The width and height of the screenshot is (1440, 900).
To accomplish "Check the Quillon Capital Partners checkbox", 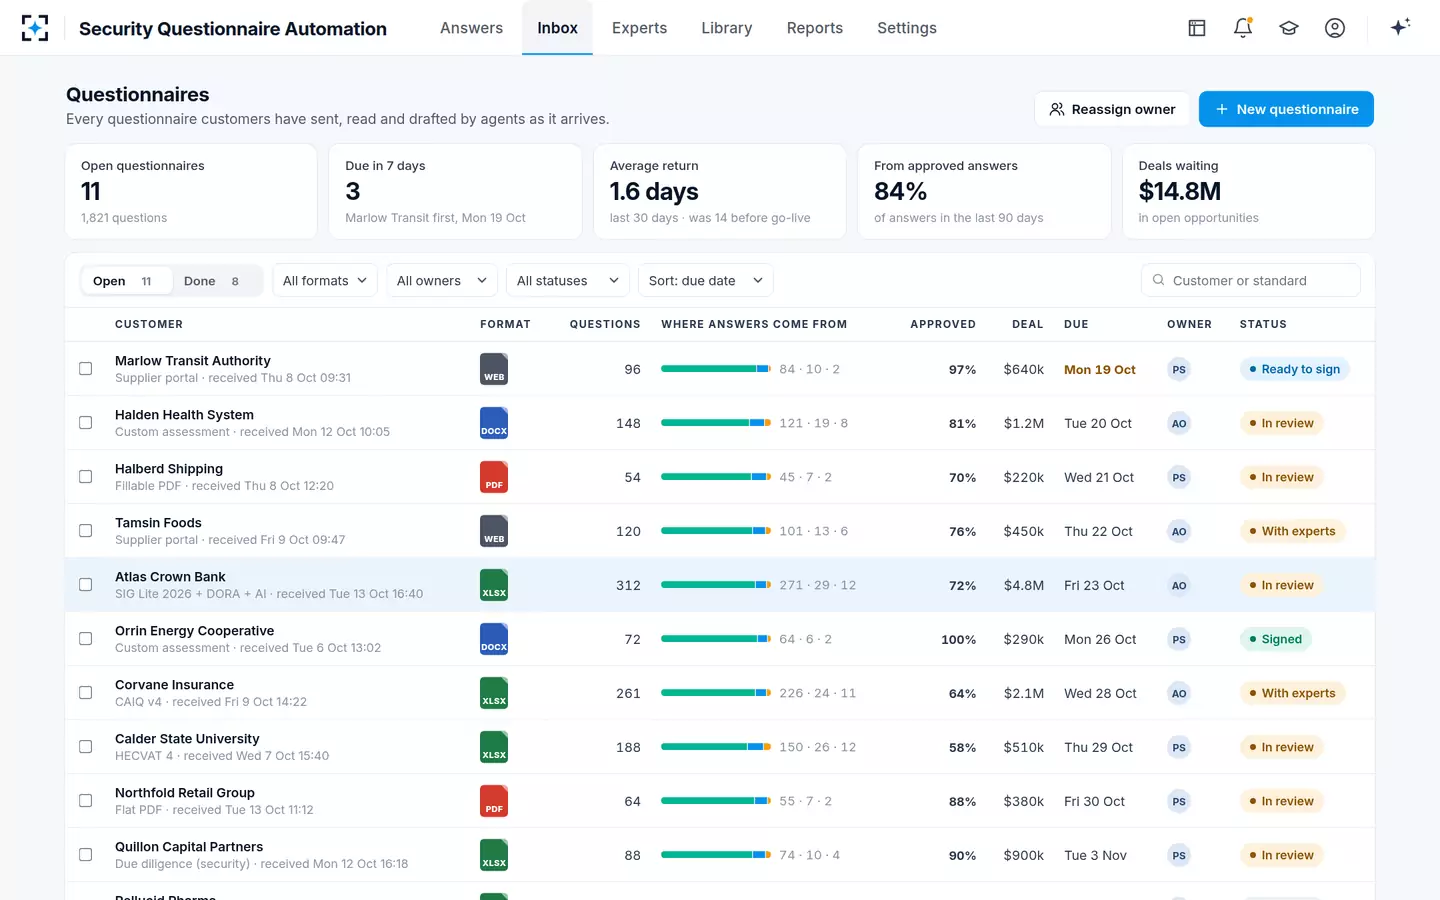I will point(86,855).
